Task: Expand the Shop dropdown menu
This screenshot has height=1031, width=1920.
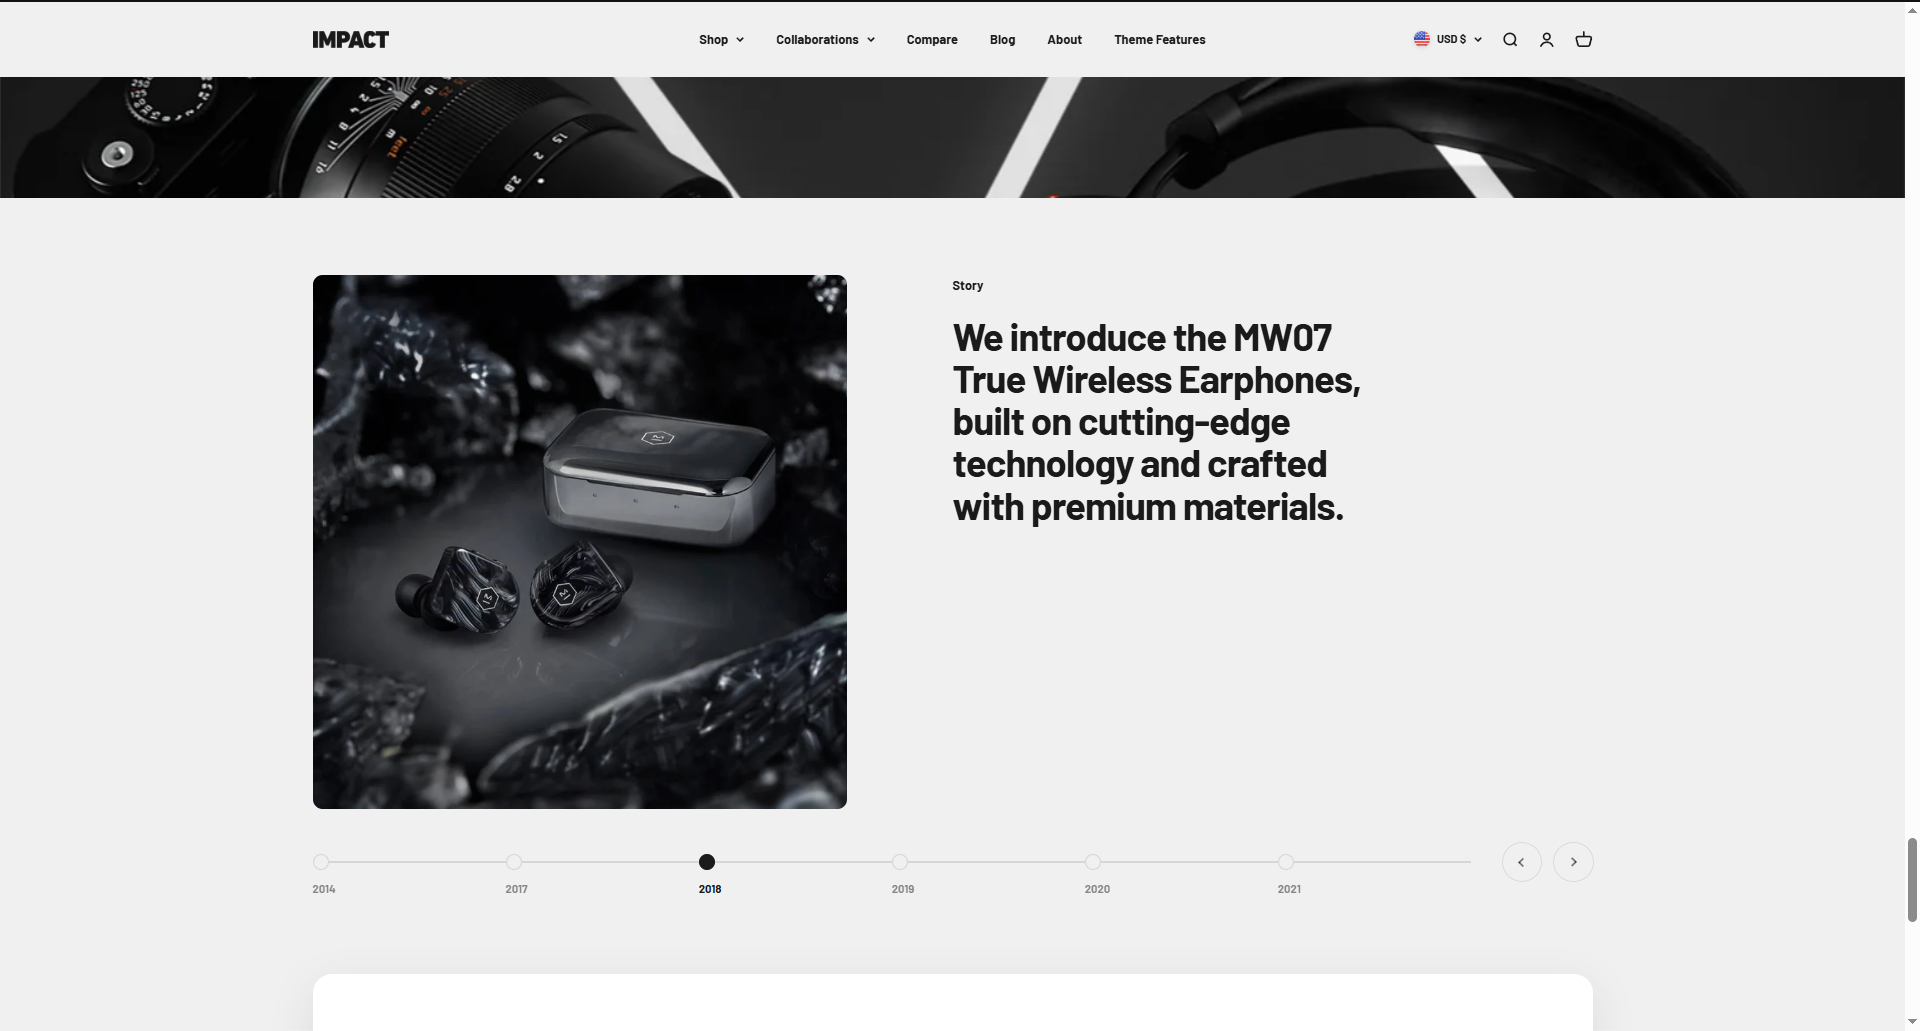Action: point(721,40)
